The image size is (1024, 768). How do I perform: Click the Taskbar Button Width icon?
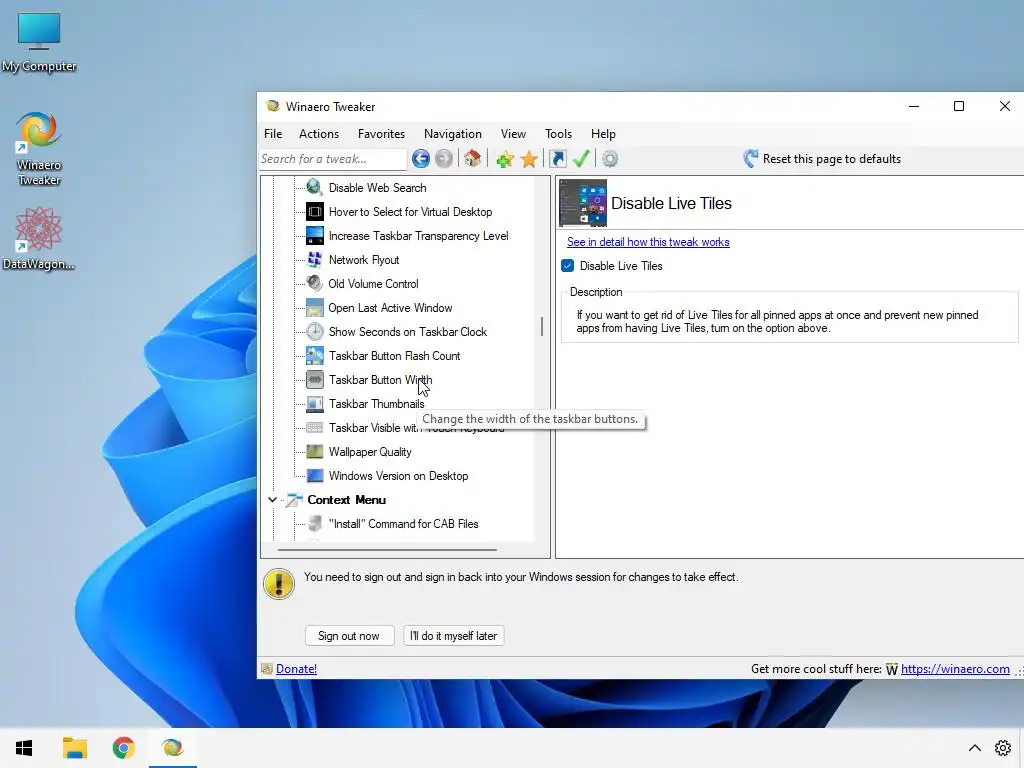315,379
